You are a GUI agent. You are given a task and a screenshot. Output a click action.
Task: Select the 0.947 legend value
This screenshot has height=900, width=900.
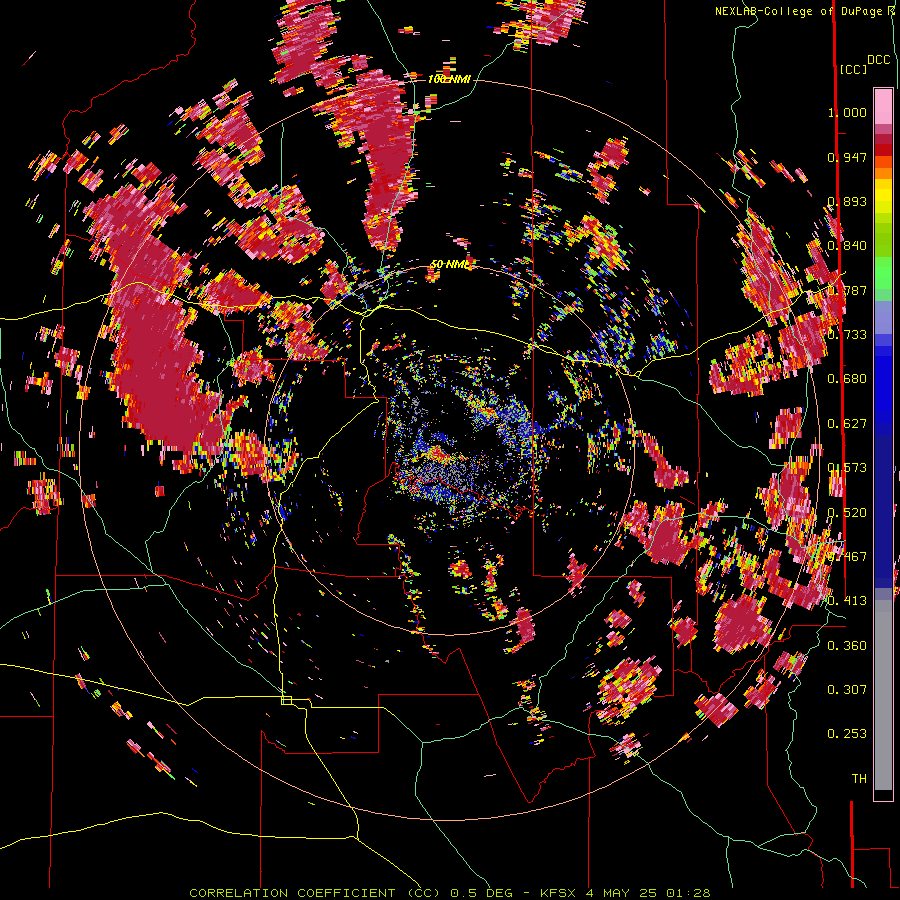click(x=847, y=157)
